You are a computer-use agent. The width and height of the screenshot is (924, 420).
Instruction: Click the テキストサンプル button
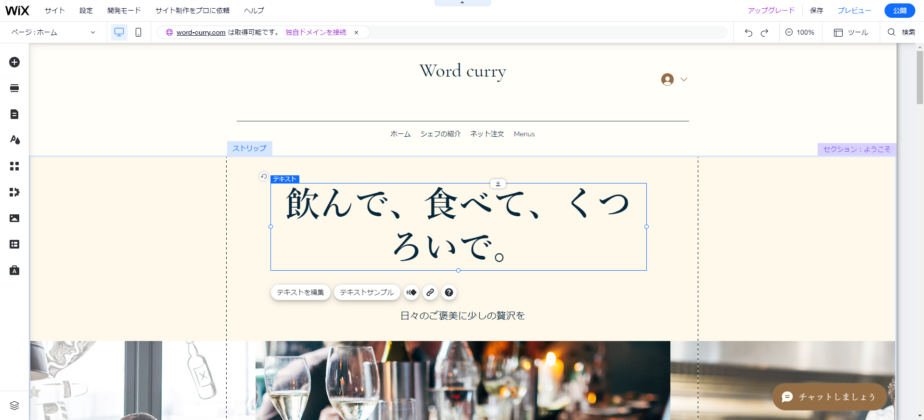pyautogui.click(x=367, y=292)
